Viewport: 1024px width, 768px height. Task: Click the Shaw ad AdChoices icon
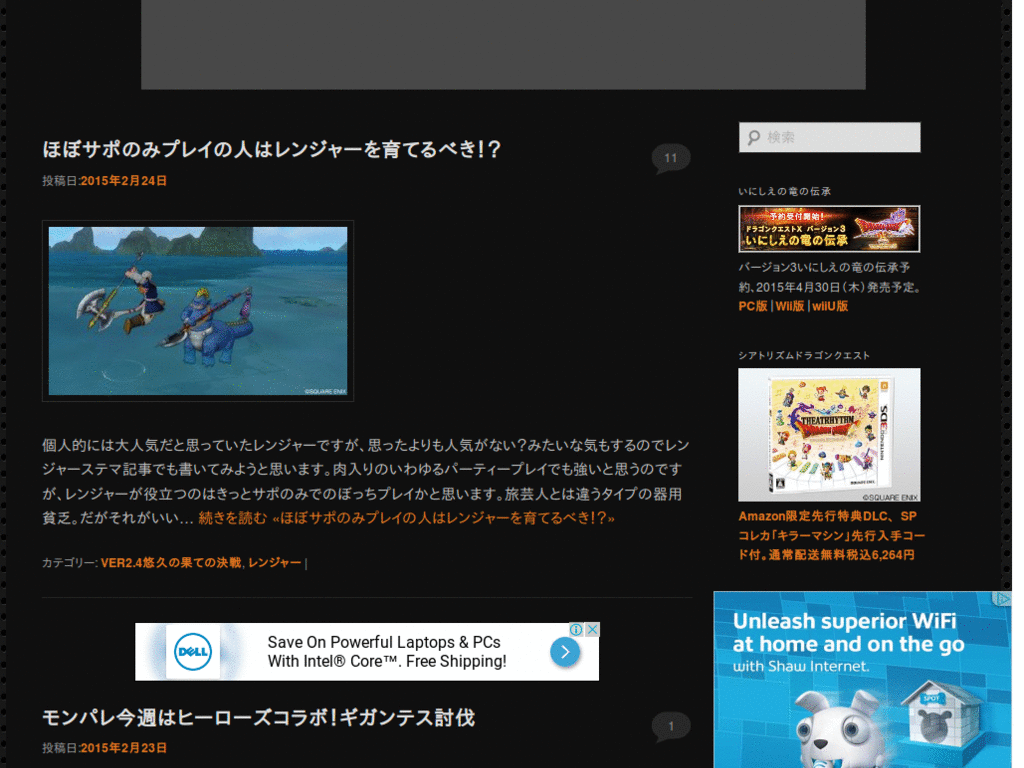pos(1002,598)
